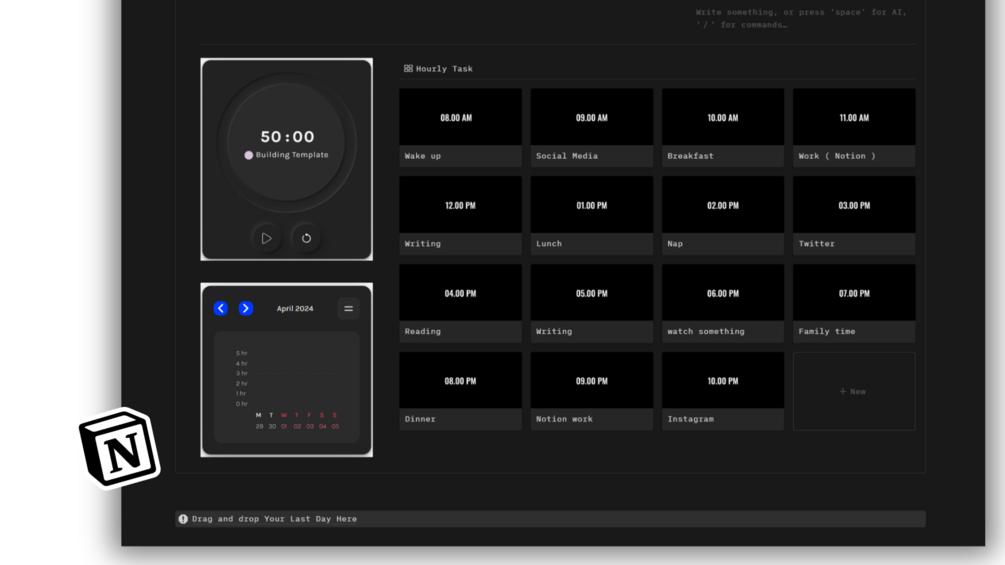Open the 03.00 PM Twitter card

tap(854, 215)
